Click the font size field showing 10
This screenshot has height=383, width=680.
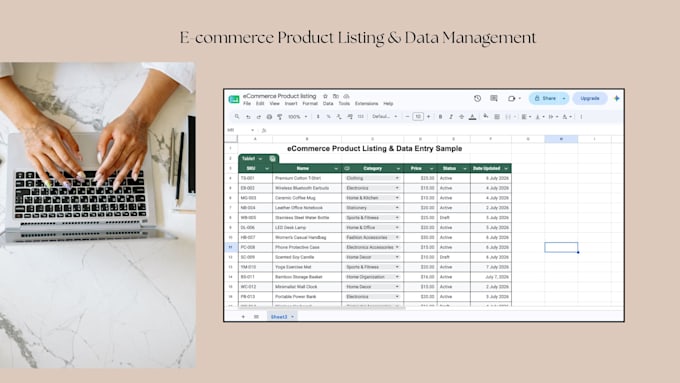point(418,117)
